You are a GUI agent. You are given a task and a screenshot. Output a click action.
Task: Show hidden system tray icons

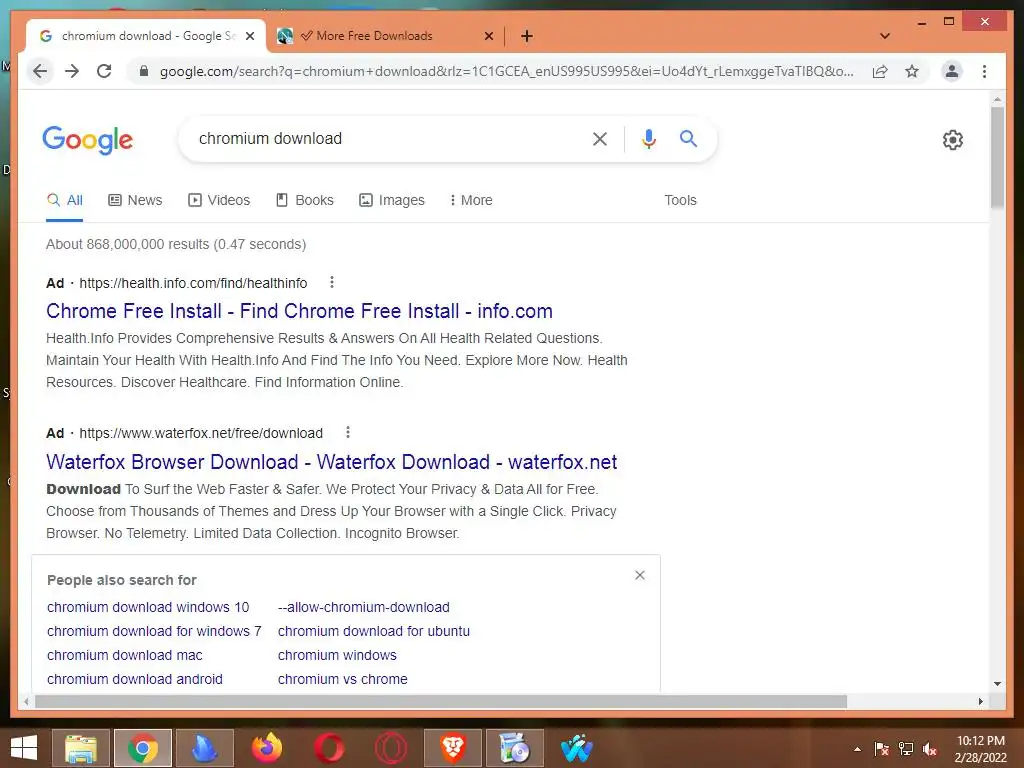point(857,749)
